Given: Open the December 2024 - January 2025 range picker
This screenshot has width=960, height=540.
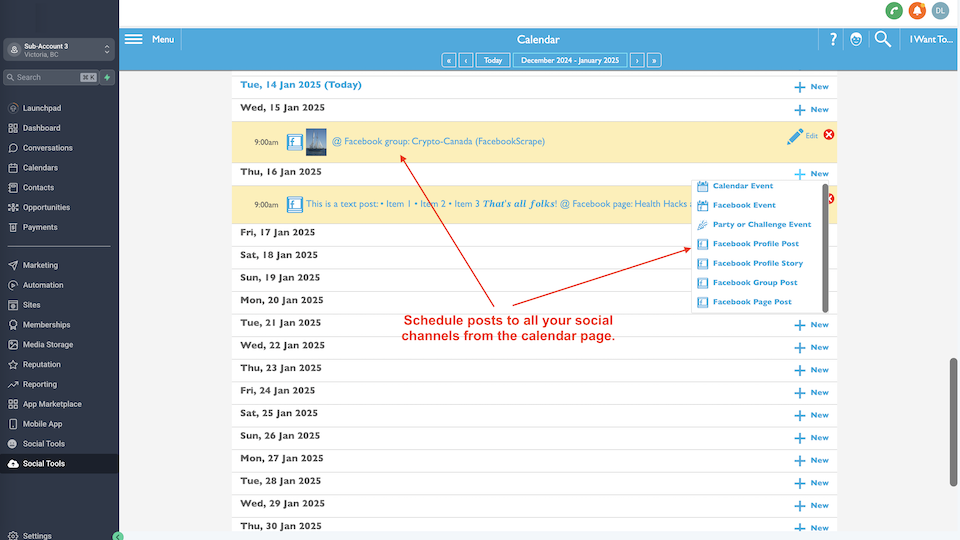Looking at the screenshot, I should [569, 60].
